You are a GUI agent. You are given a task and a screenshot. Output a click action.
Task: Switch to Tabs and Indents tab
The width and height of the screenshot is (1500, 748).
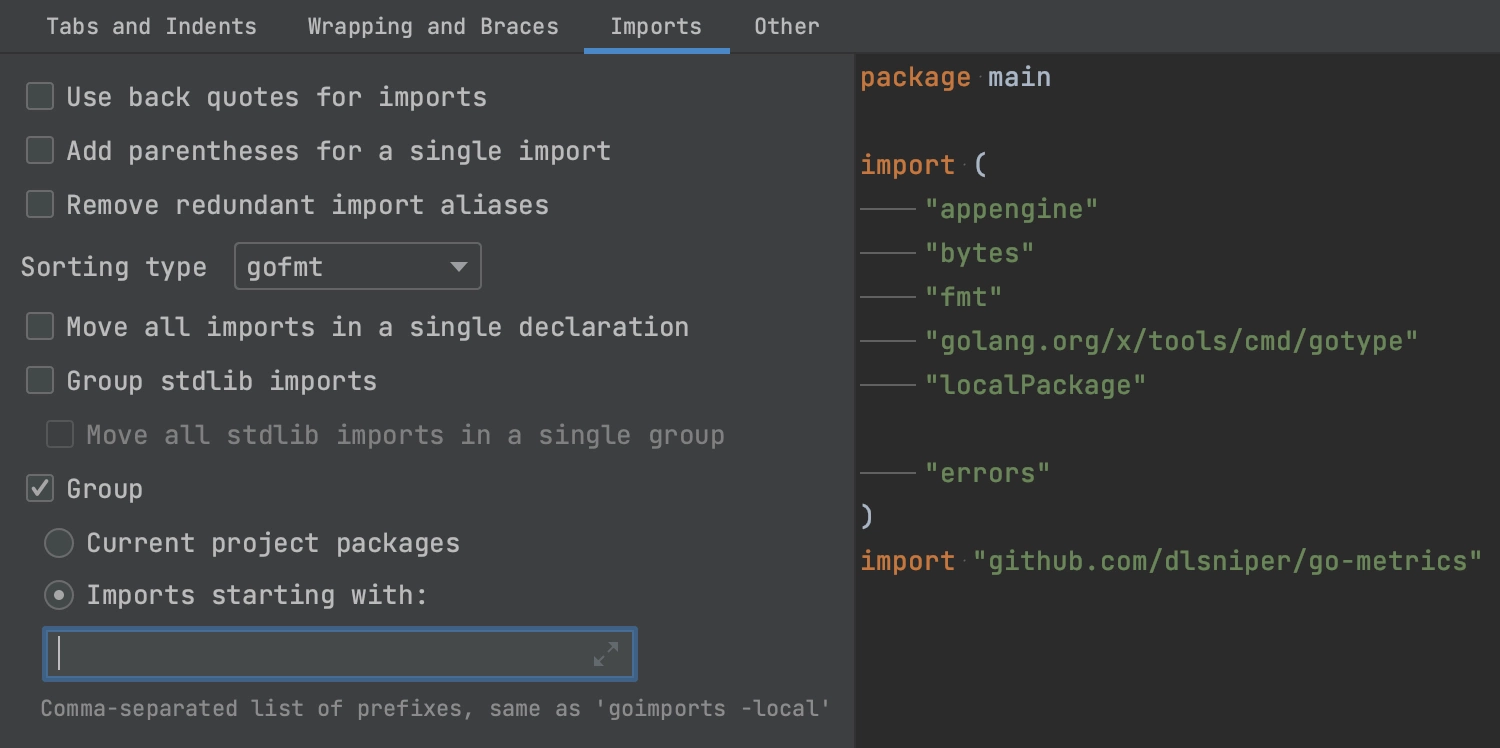coord(151,27)
